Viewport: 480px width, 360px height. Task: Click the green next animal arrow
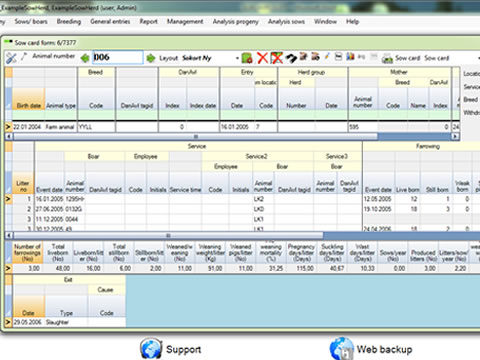[x=151, y=58]
